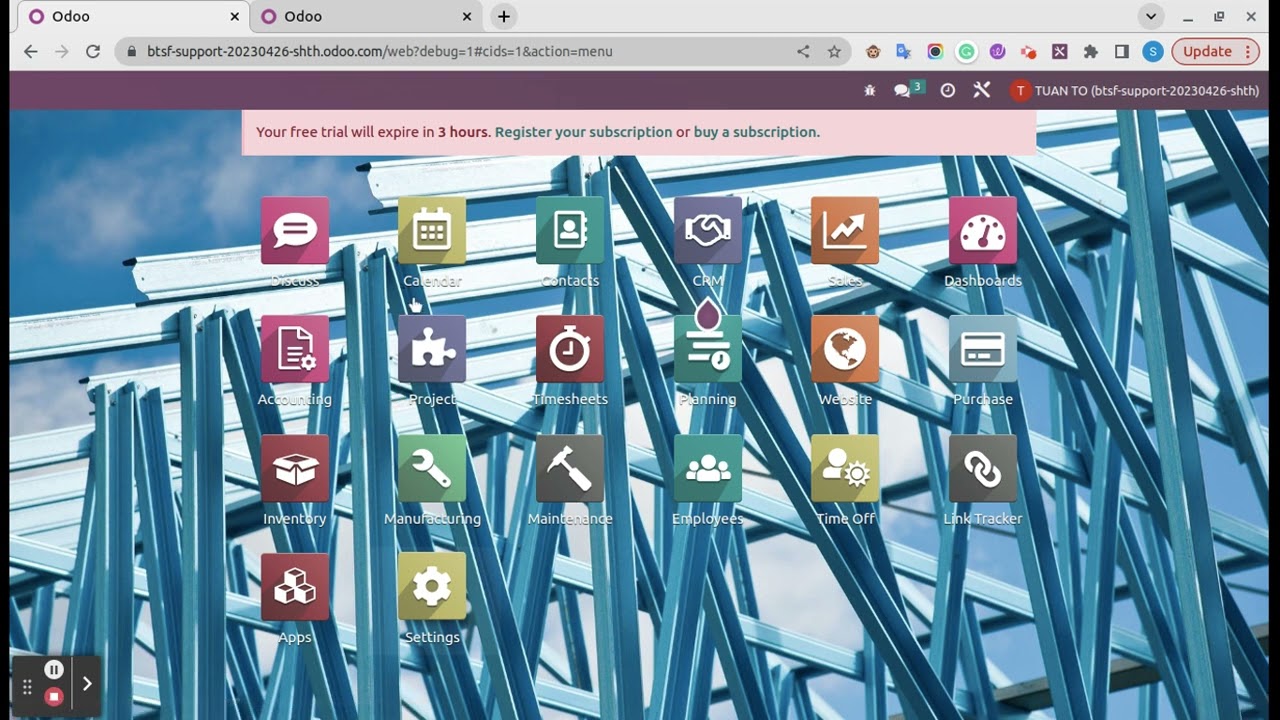Open the Link Tracker app

tap(983, 468)
